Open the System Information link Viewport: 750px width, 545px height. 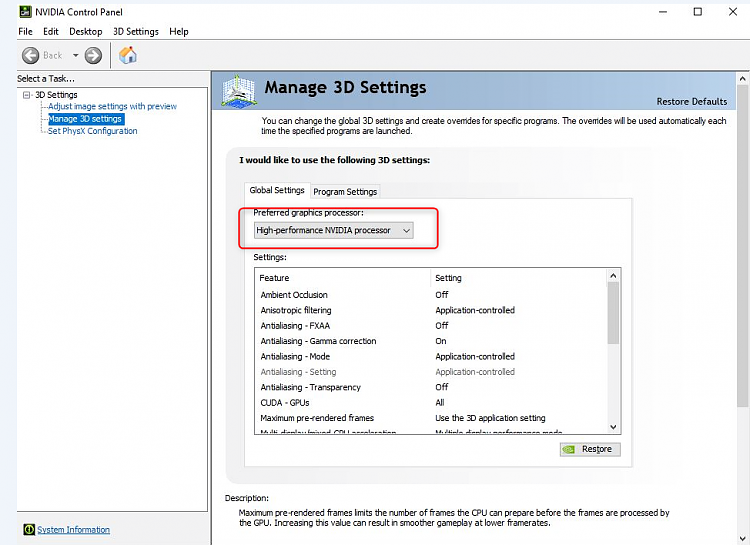[x=74, y=530]
